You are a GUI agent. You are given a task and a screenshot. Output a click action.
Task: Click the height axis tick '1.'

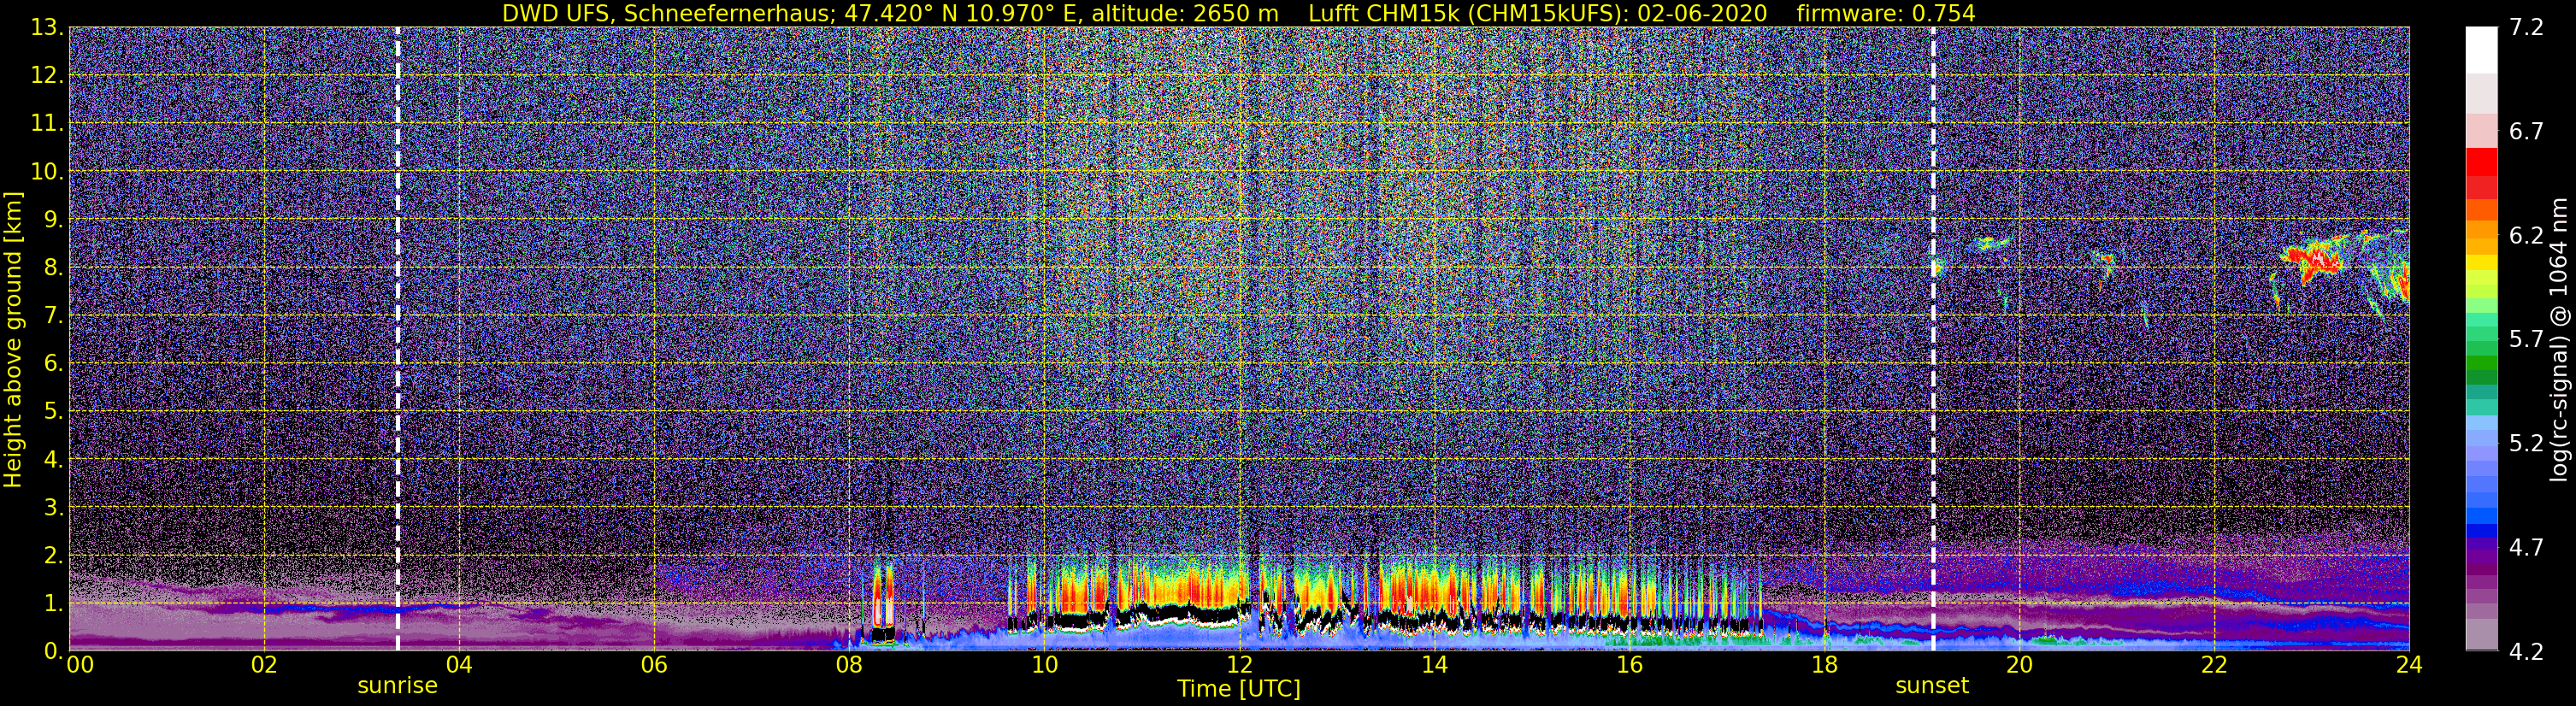[x=53, y=604]
